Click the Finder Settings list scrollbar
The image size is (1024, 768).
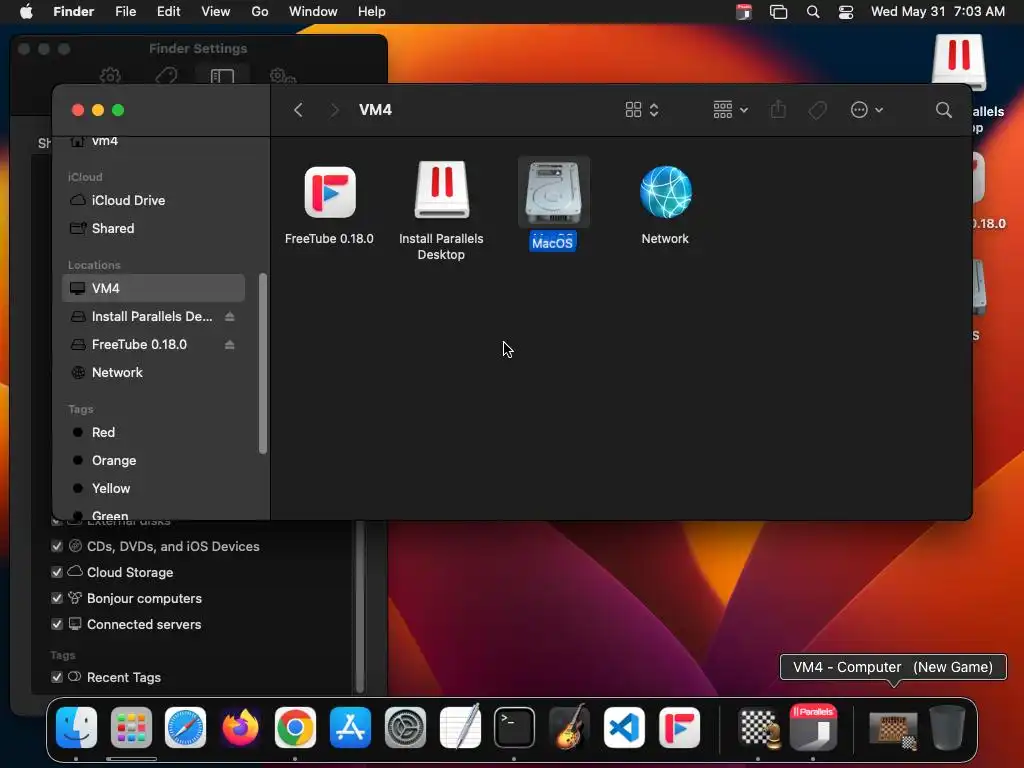point(360,606)
